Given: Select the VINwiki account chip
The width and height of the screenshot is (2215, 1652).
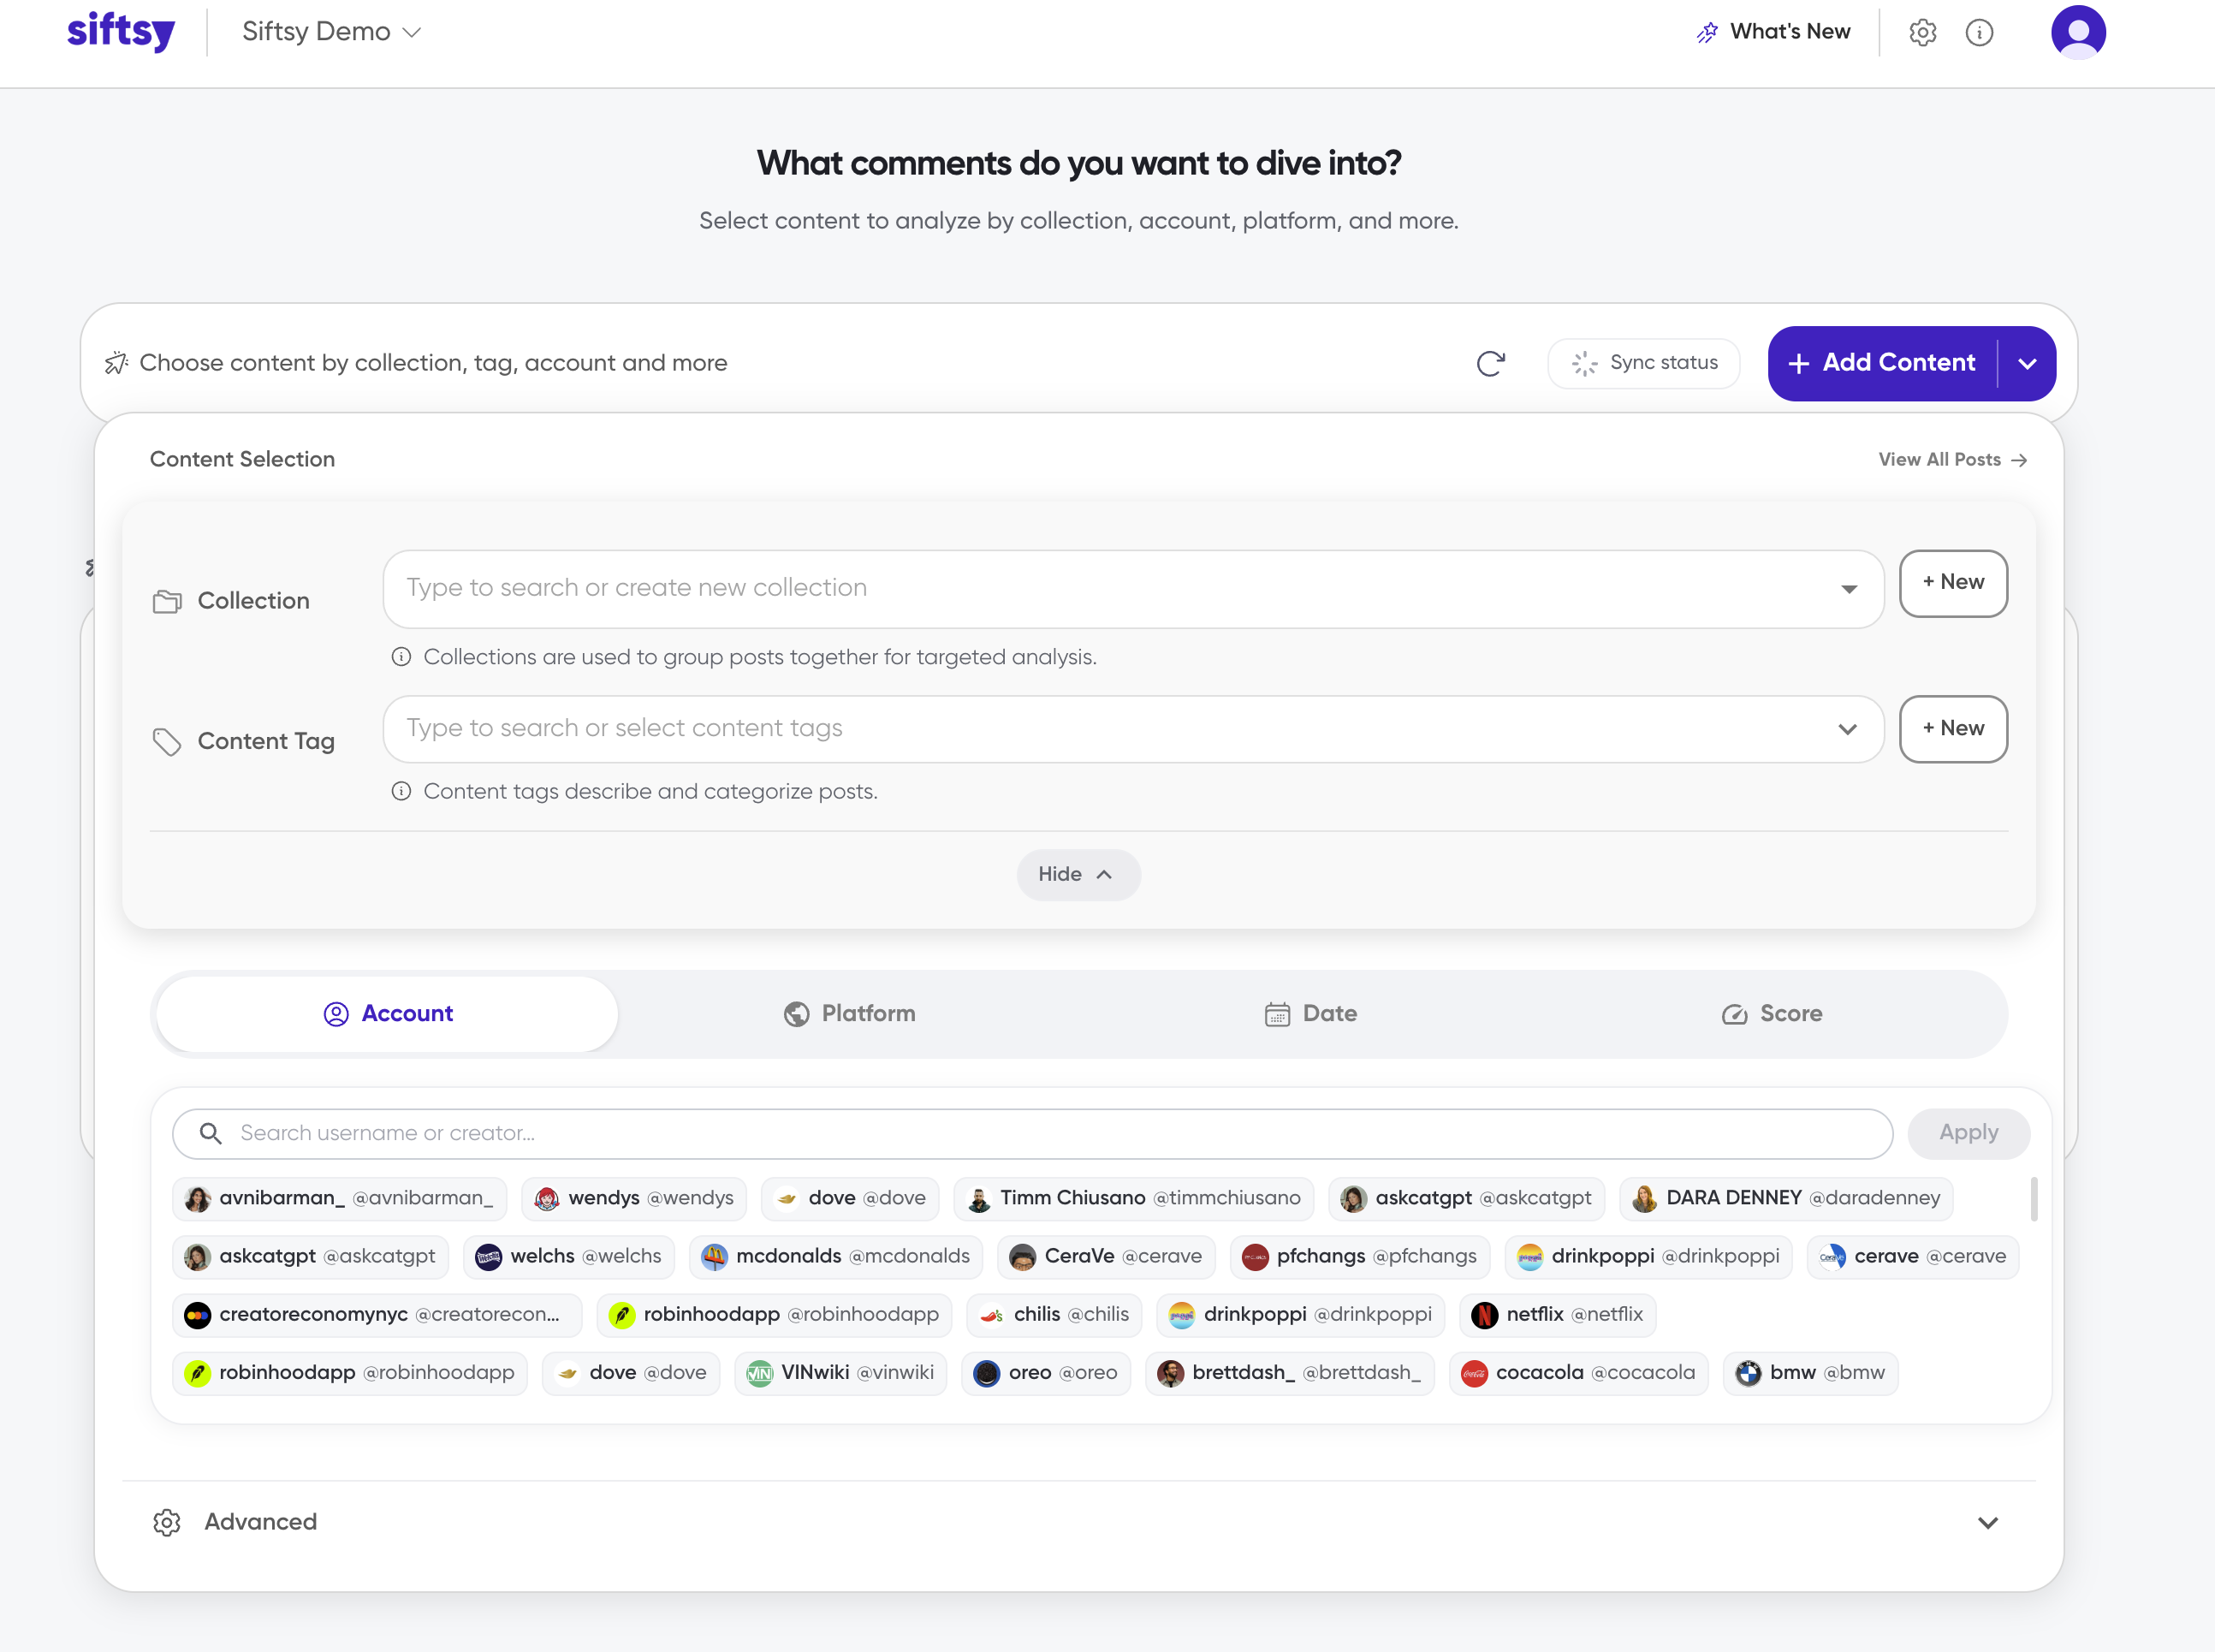Looking at the screenshot, I should point(840,1373).
